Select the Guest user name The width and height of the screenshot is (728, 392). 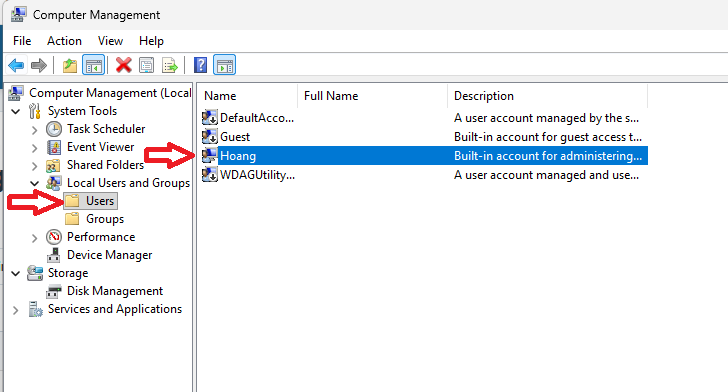pos(235,137)
